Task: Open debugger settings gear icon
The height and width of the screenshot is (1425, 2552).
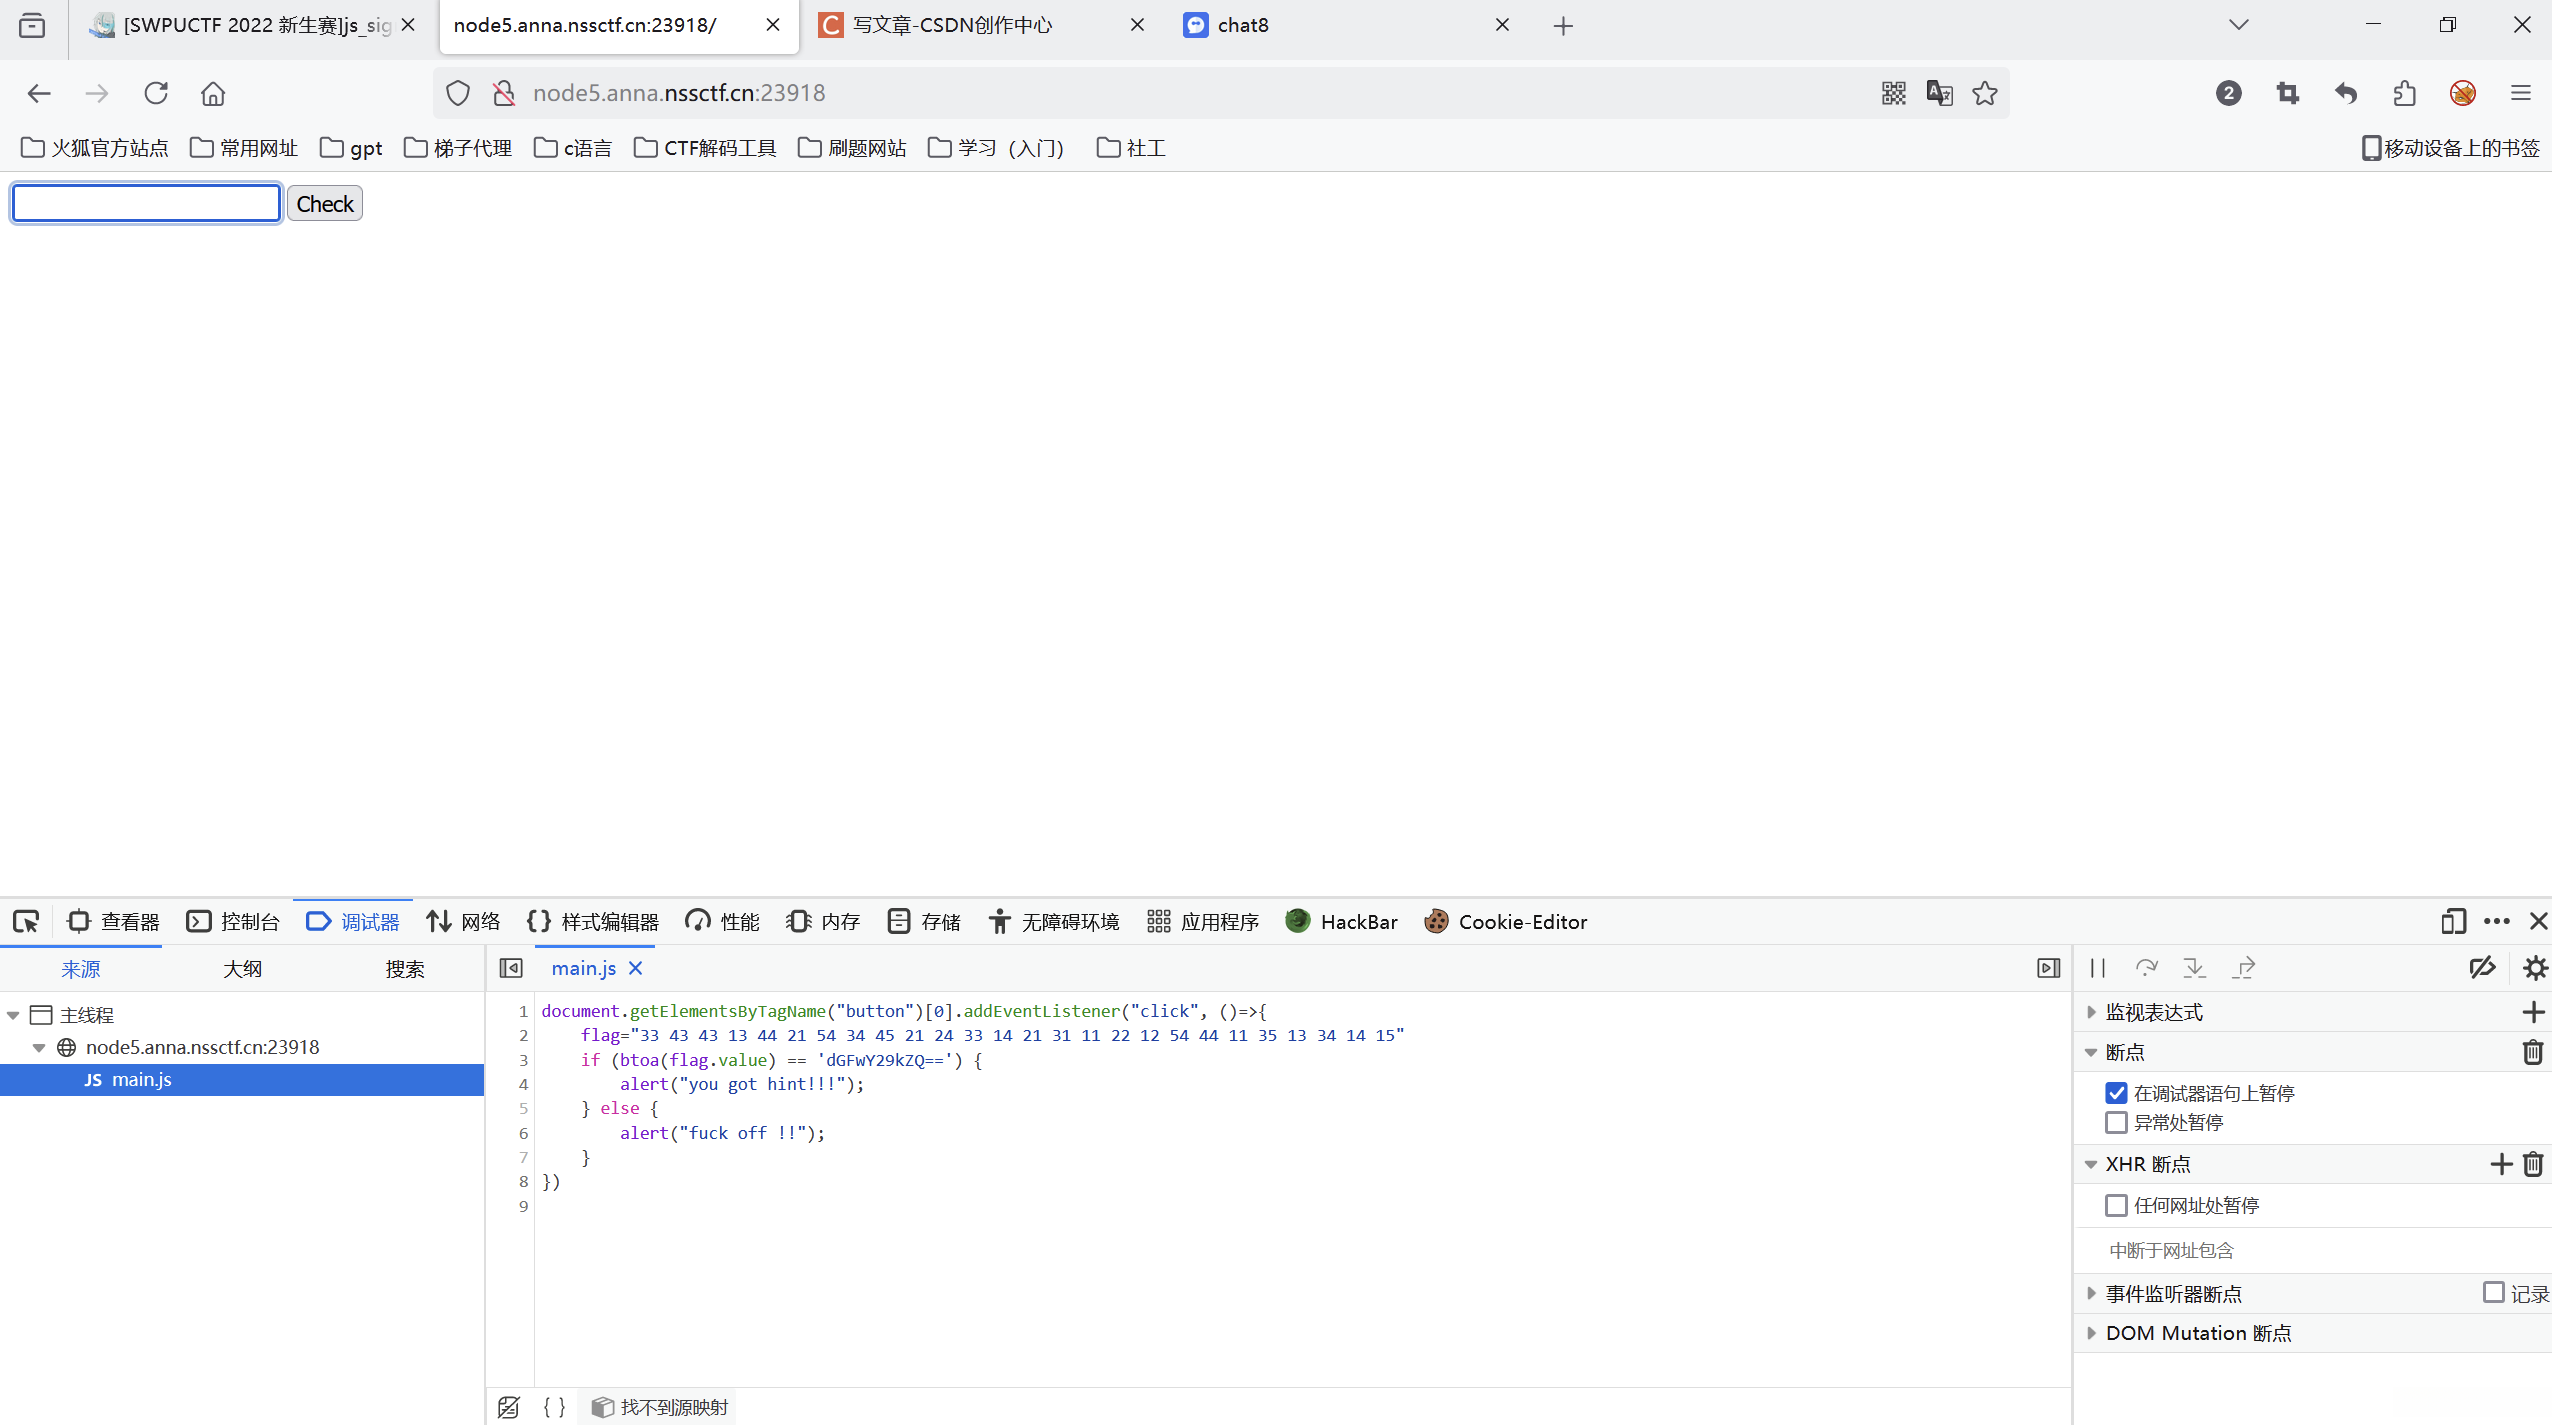Action: pos(2535,968)
